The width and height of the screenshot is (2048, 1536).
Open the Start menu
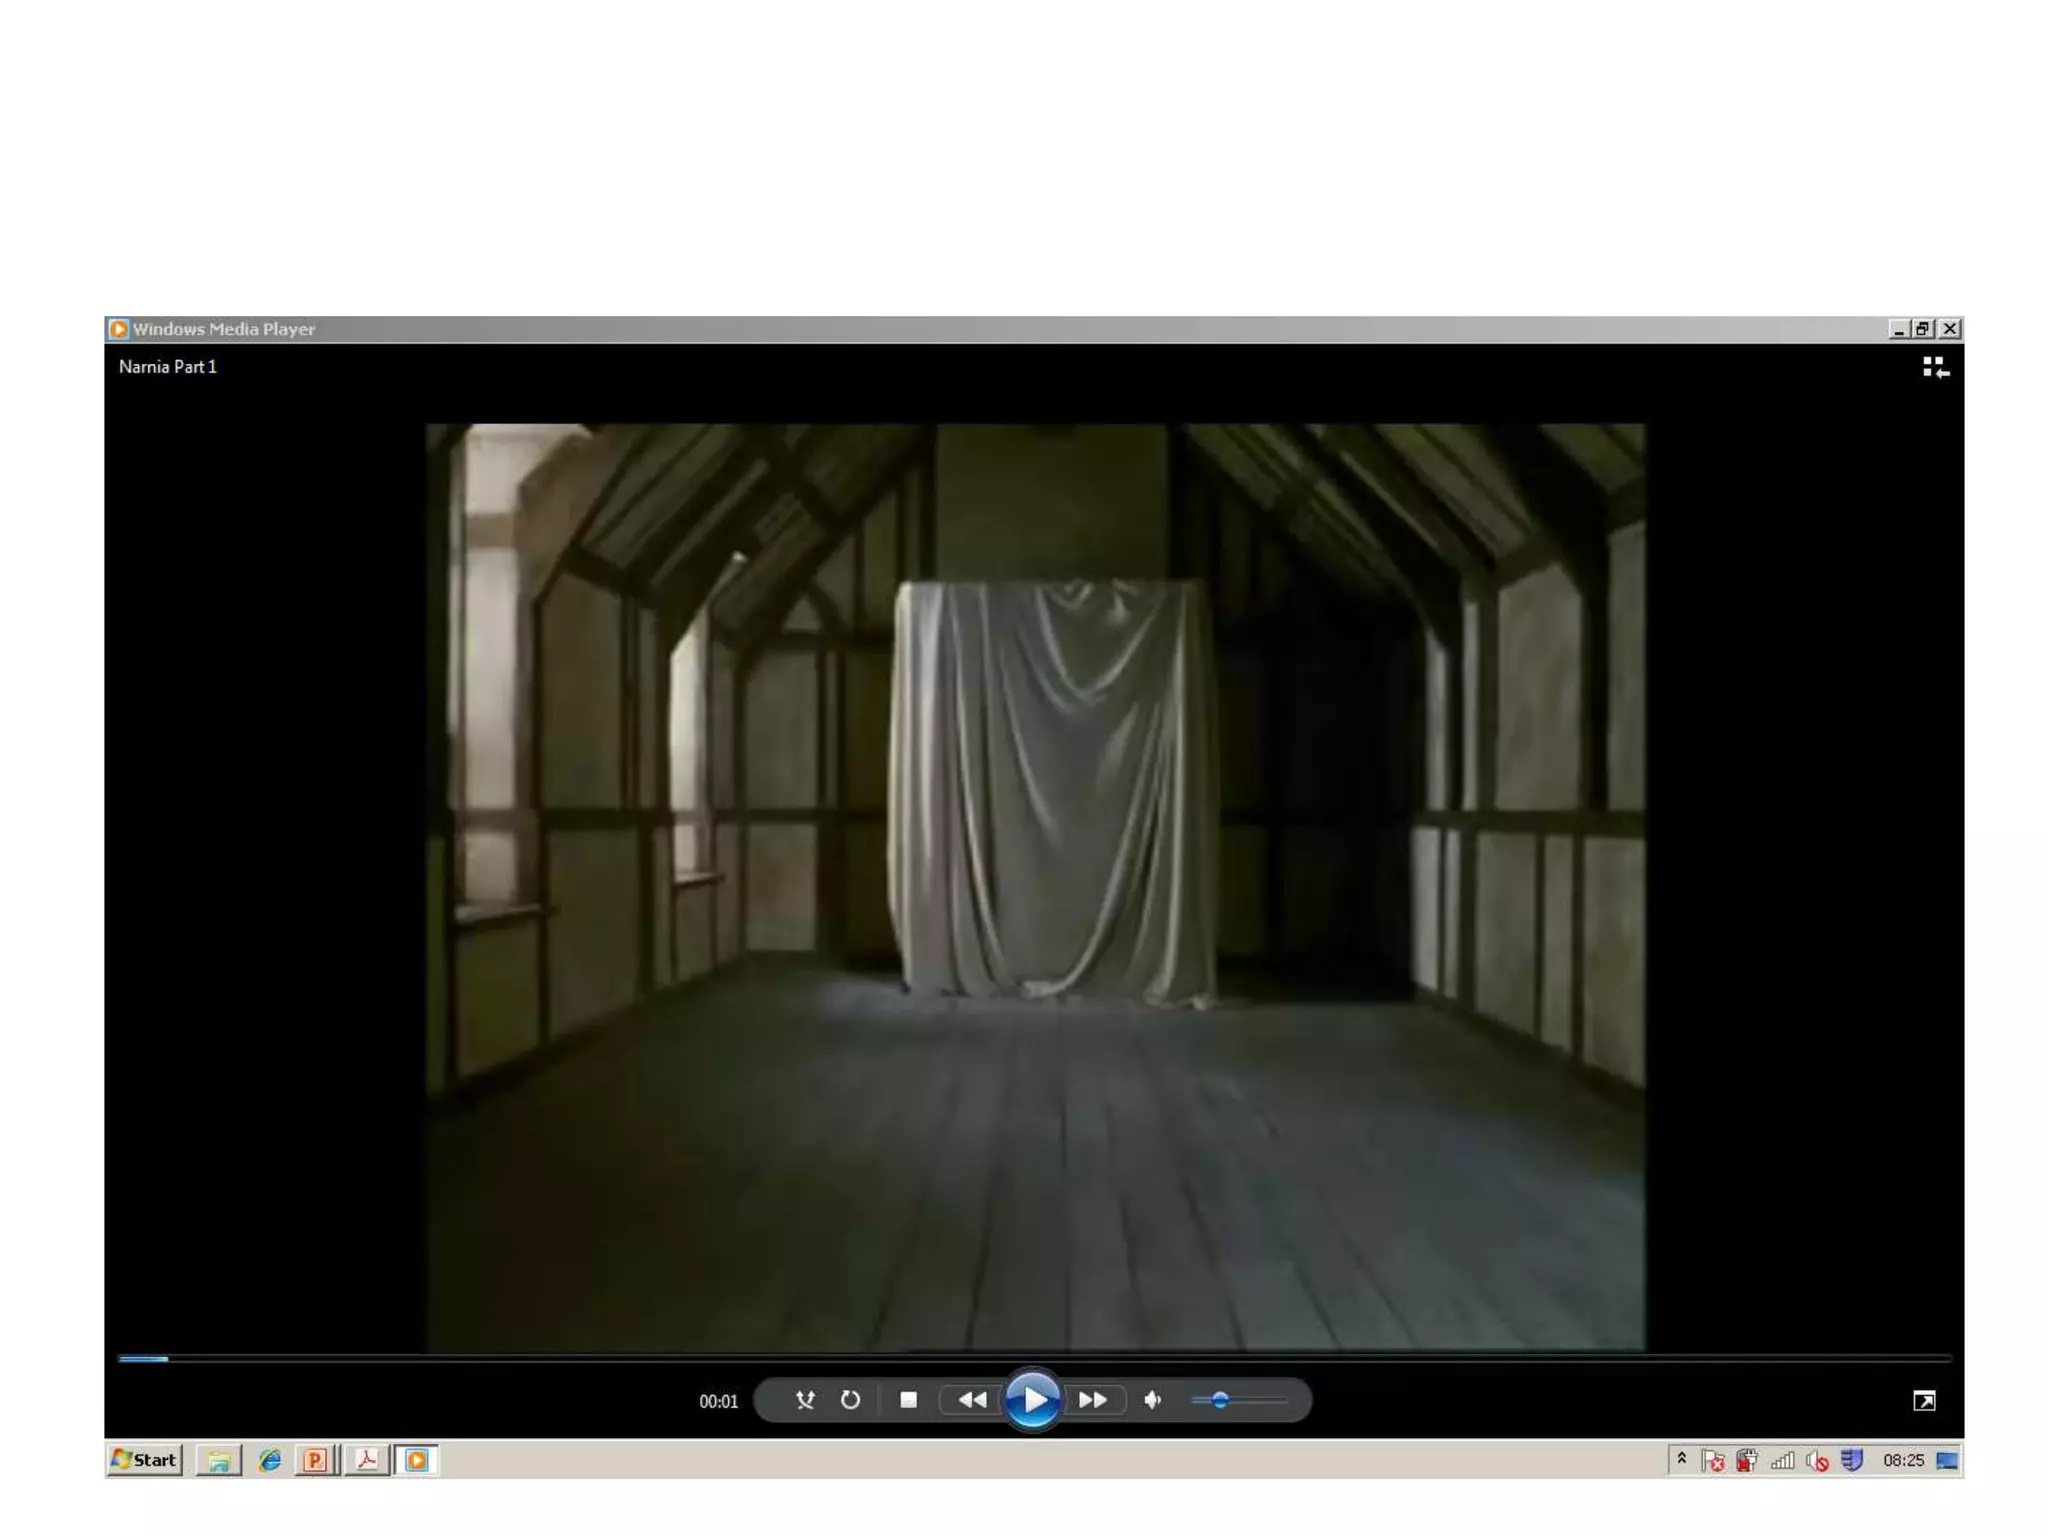pos(145,1460)
